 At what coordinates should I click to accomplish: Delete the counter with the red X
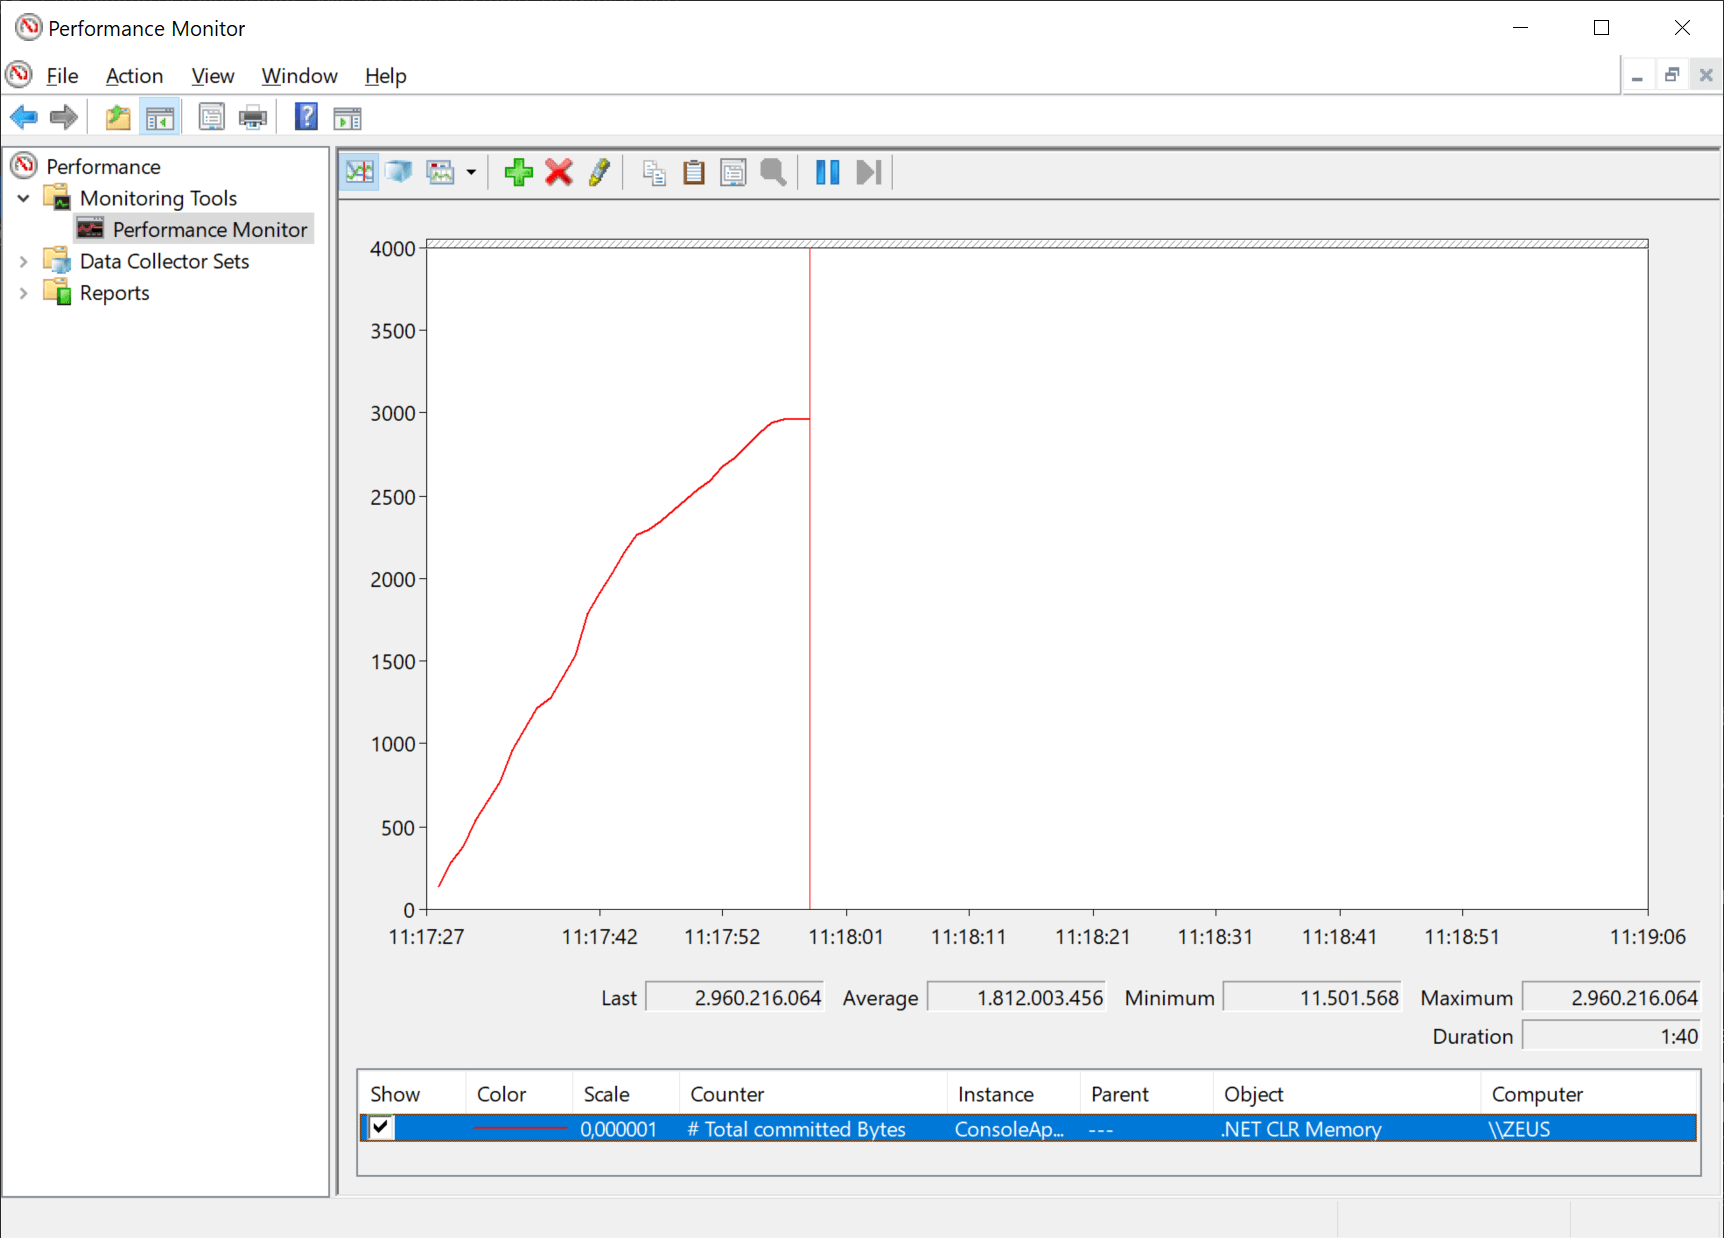point(559,173)
